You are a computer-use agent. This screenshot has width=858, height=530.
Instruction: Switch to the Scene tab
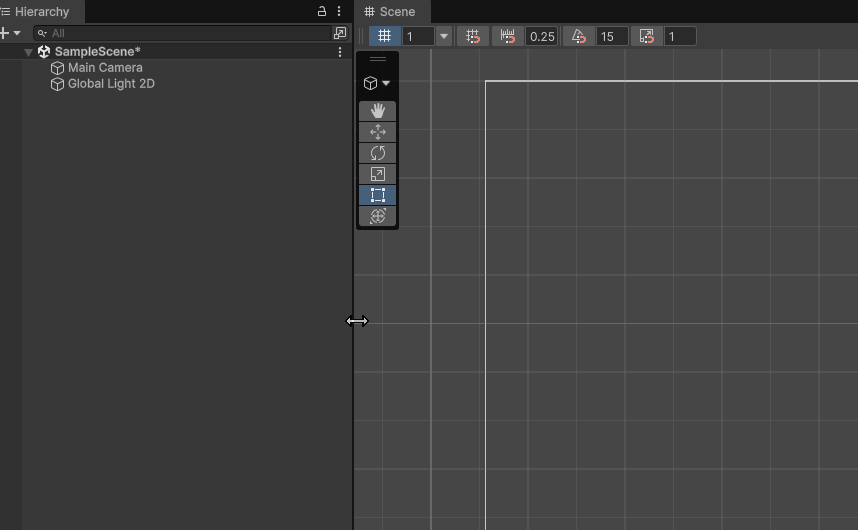click(x=390, y=11)
